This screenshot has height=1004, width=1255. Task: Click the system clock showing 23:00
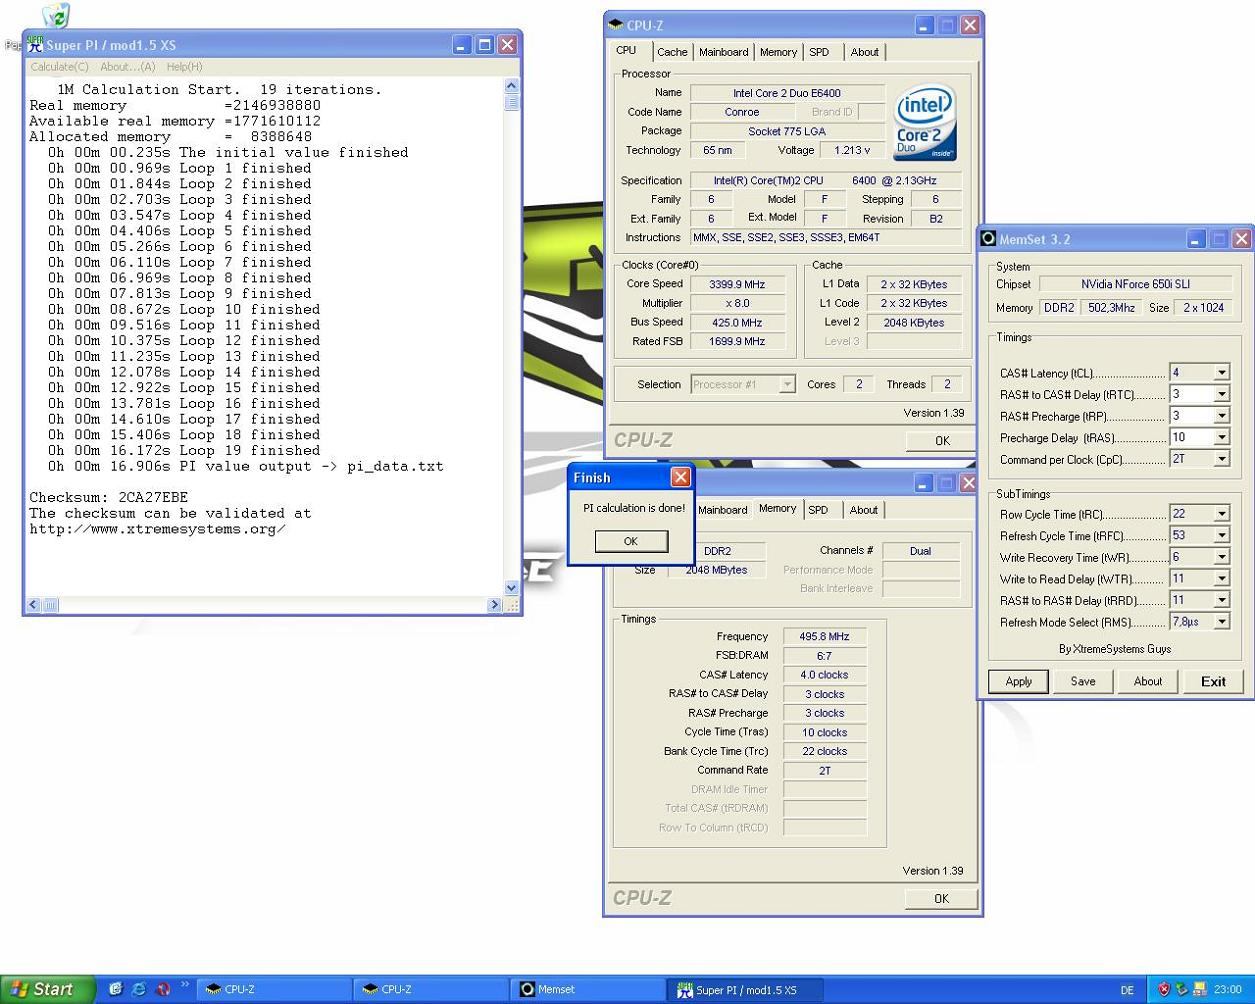(x=1227, y=990)
